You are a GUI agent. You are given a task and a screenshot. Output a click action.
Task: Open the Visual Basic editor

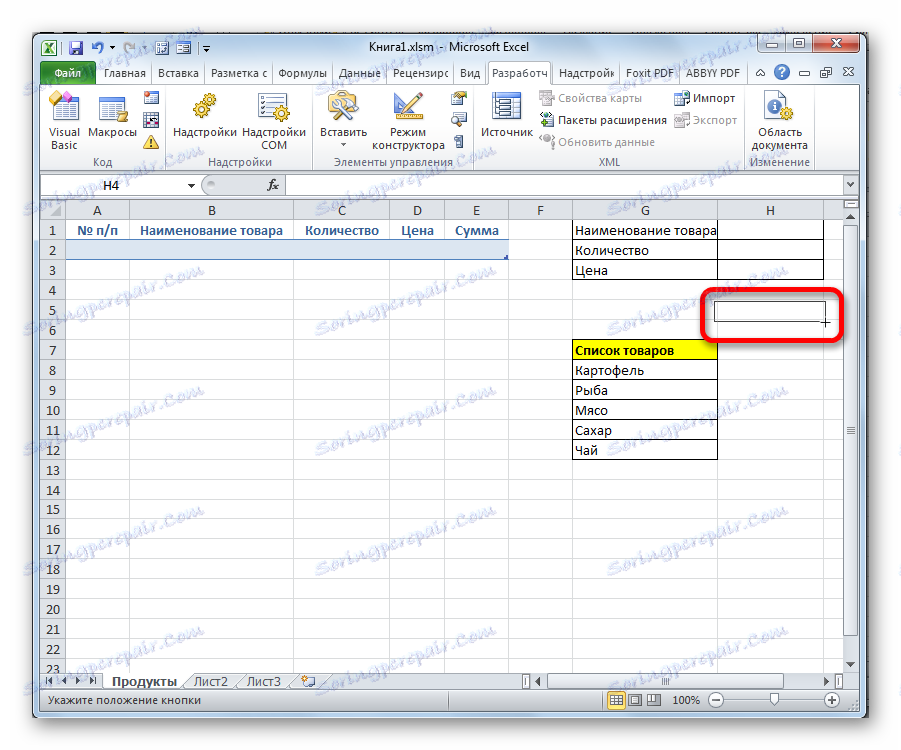[x=64, y=120]
